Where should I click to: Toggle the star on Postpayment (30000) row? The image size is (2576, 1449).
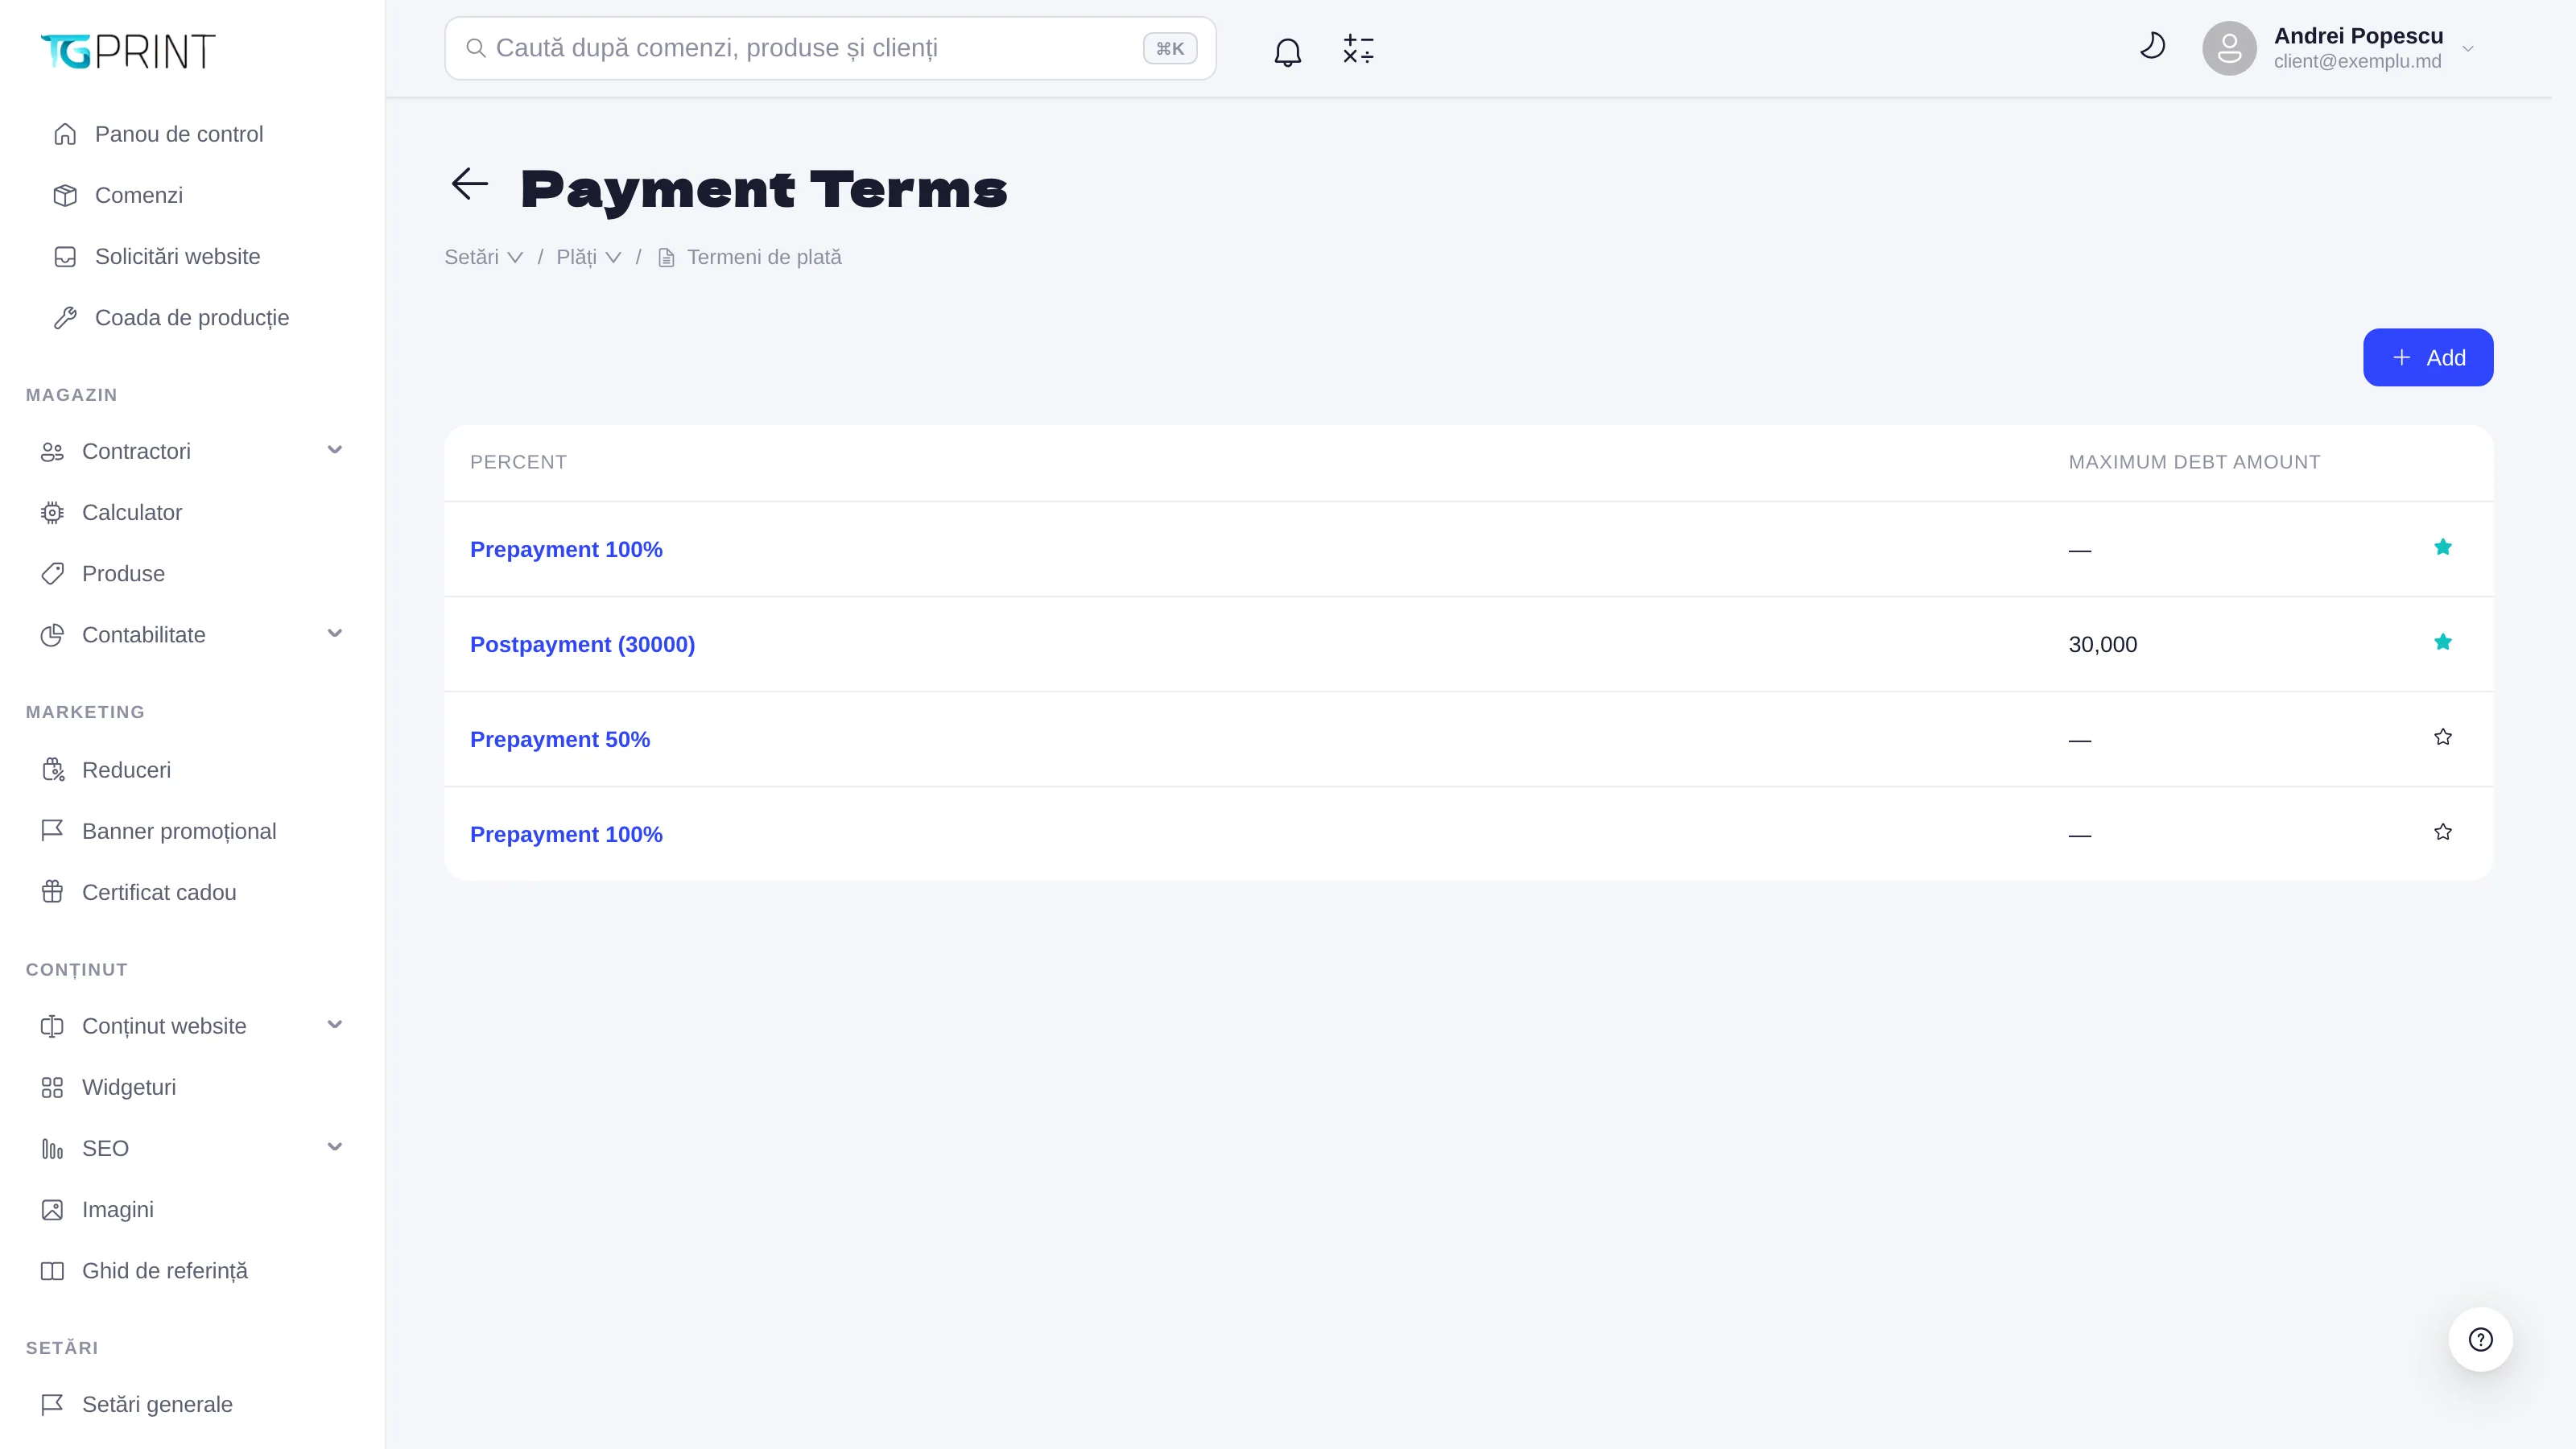[x=2443, y=642]
